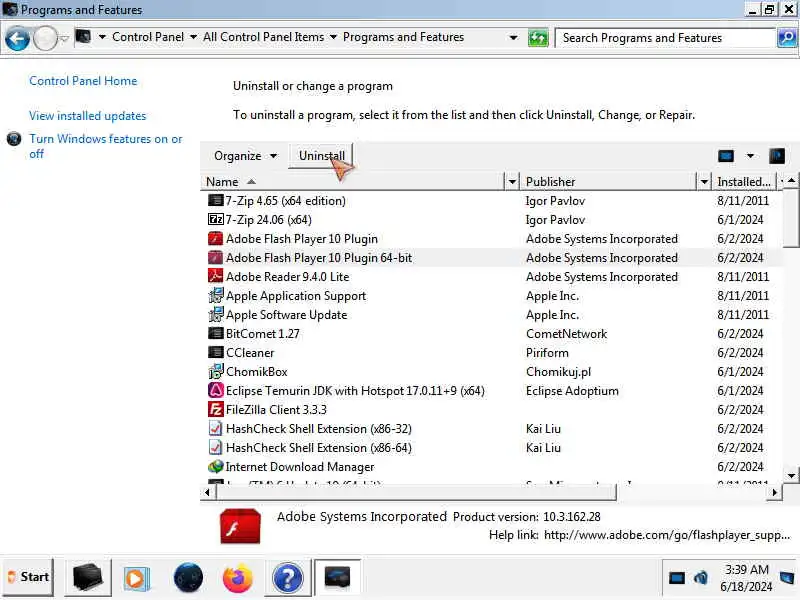Select 7-Zip 24.06 (x64) icon
The height and width of the screenshot is (600, 800).
pos(216,219)
